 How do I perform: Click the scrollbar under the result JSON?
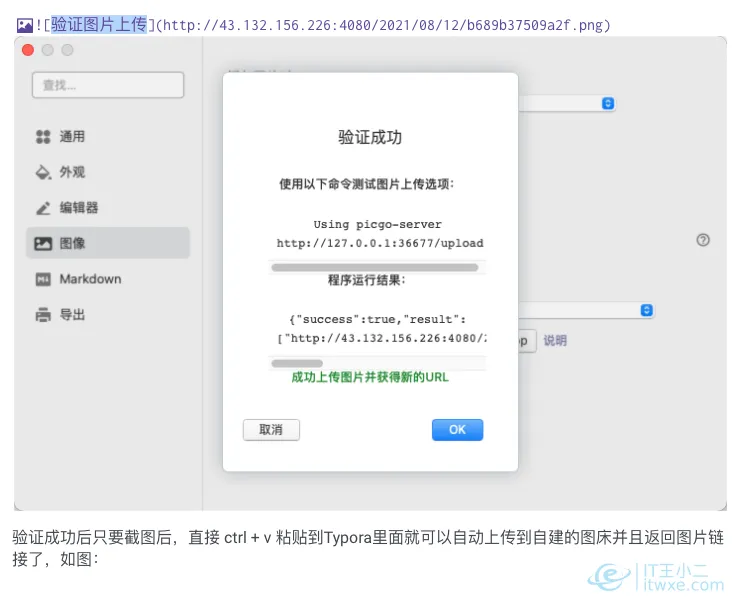click(x=297, y=363)
